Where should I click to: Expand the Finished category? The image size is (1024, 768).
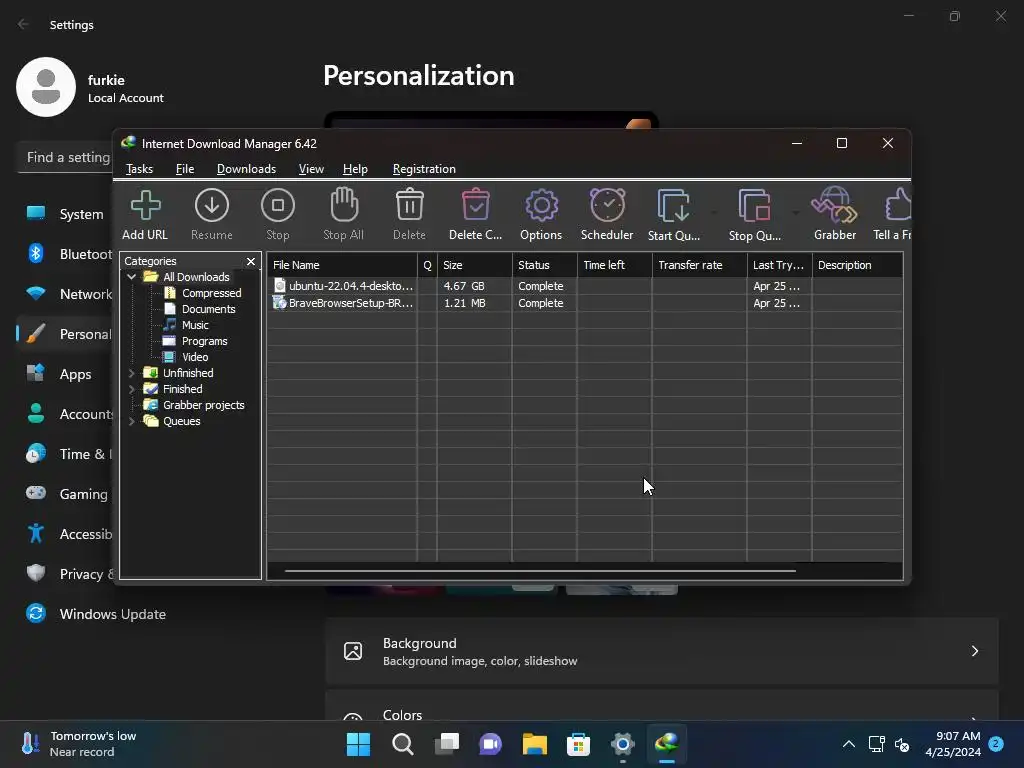[131, 389]
